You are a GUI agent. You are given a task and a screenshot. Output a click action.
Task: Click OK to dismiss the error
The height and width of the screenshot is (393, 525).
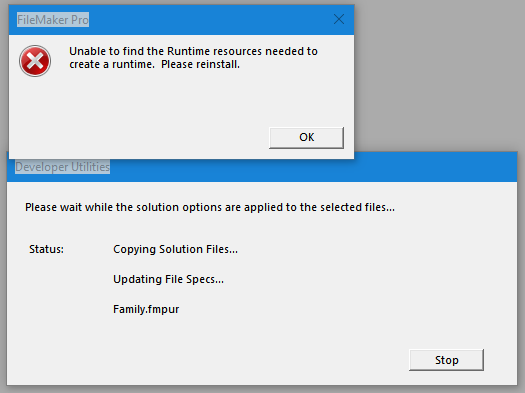click(306, 138)
